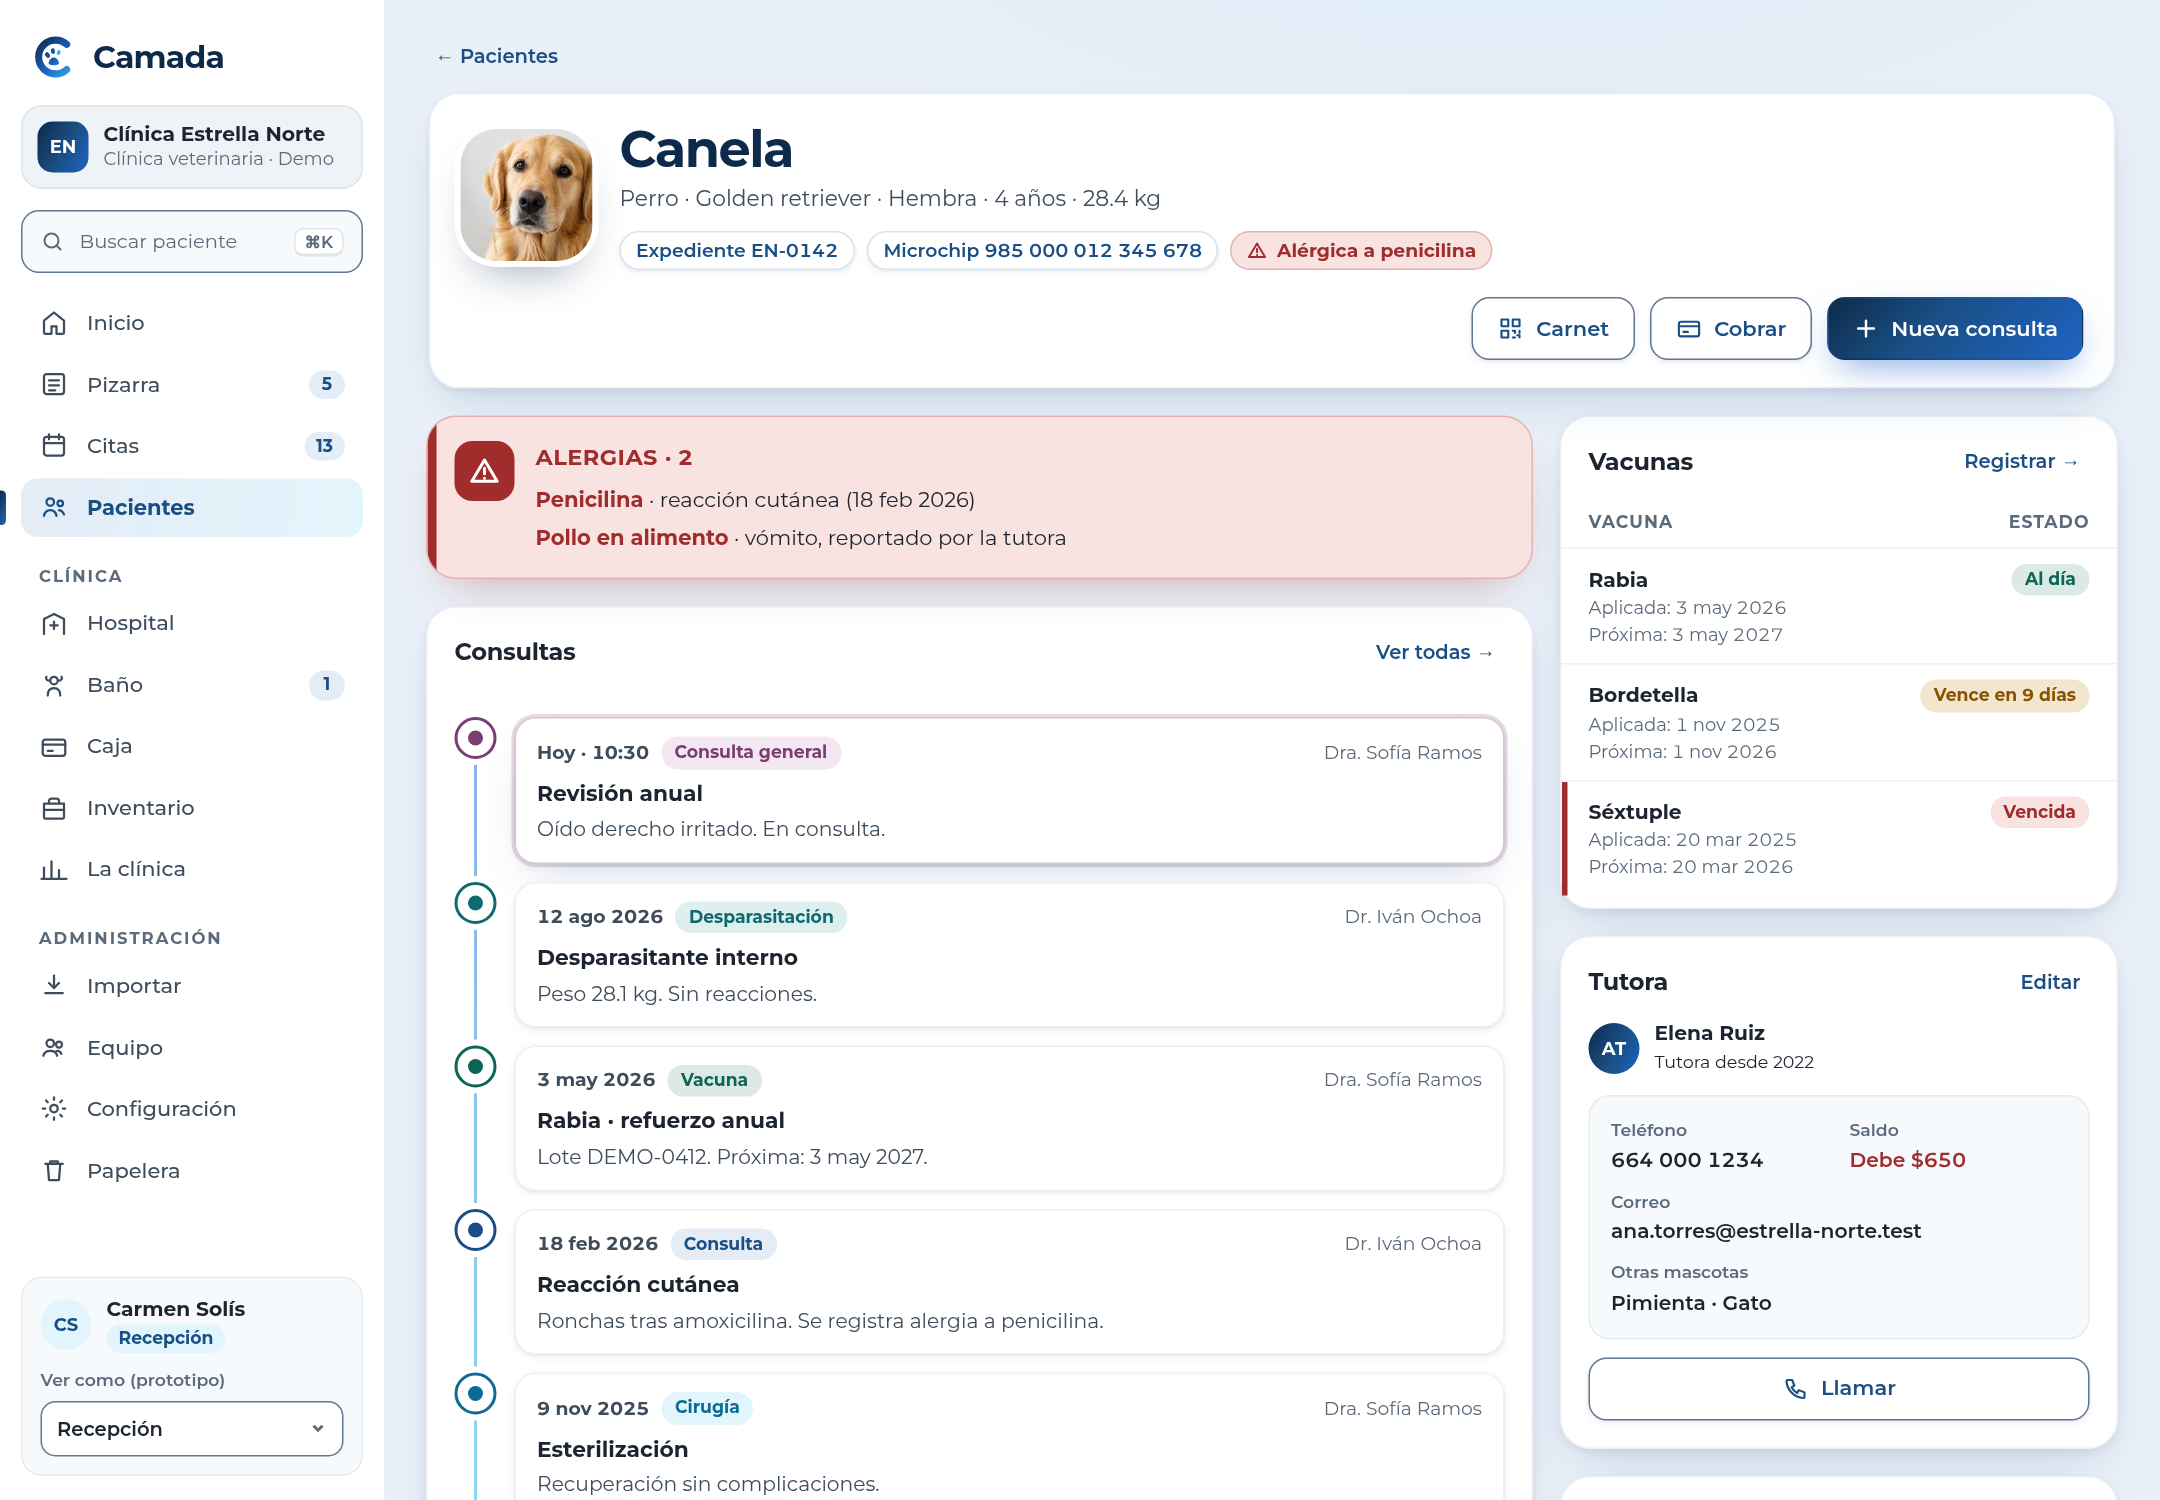Click the Rabia · refuerzo anual consultation

click(x=1009, y=1119)
